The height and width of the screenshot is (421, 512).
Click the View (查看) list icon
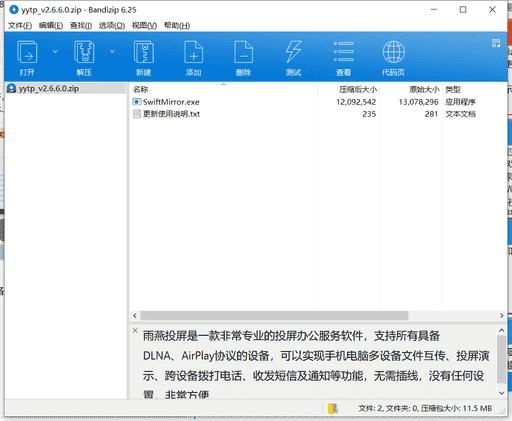click(x=344, y=52)
